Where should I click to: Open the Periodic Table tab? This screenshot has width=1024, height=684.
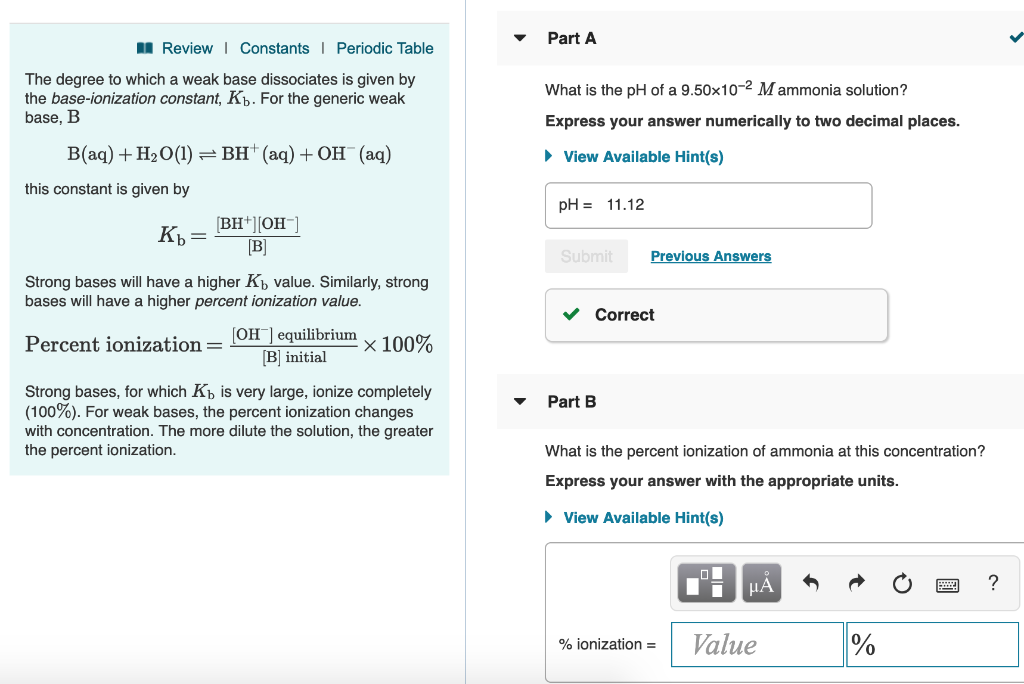pos(385,48)
